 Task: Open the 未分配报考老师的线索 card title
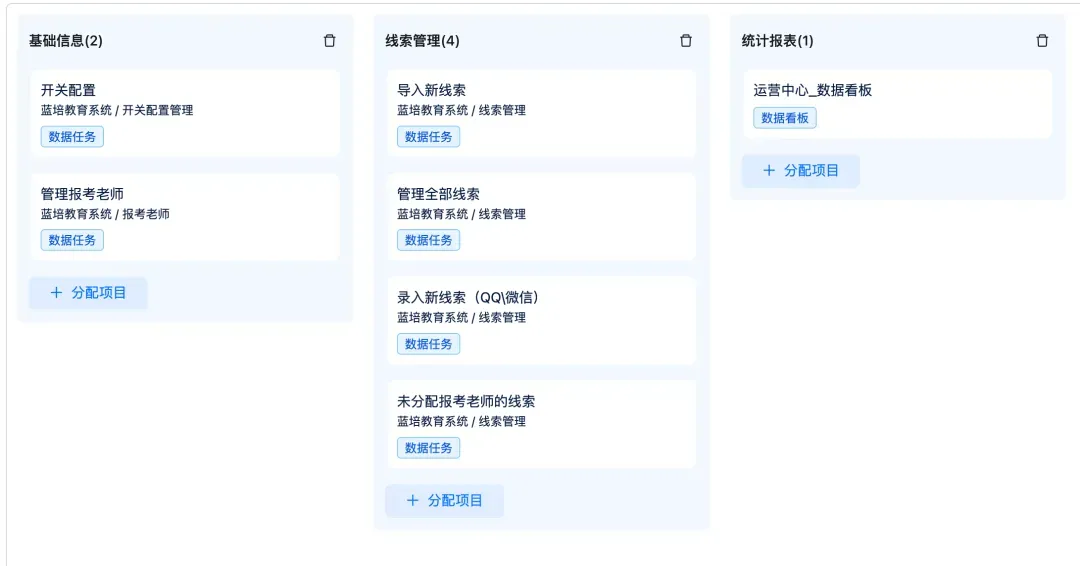(x=466, y=401)
